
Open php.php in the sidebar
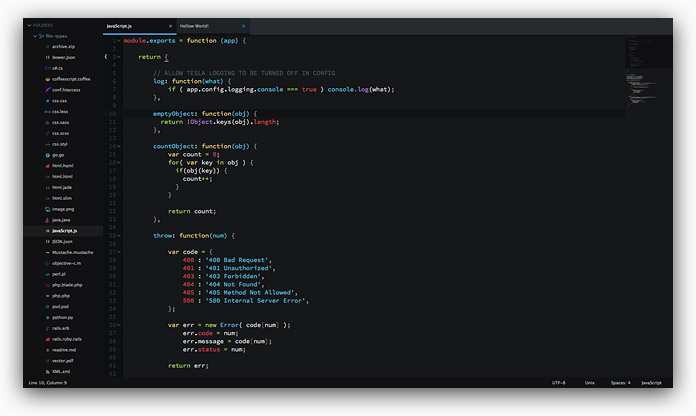click(61, 296)
